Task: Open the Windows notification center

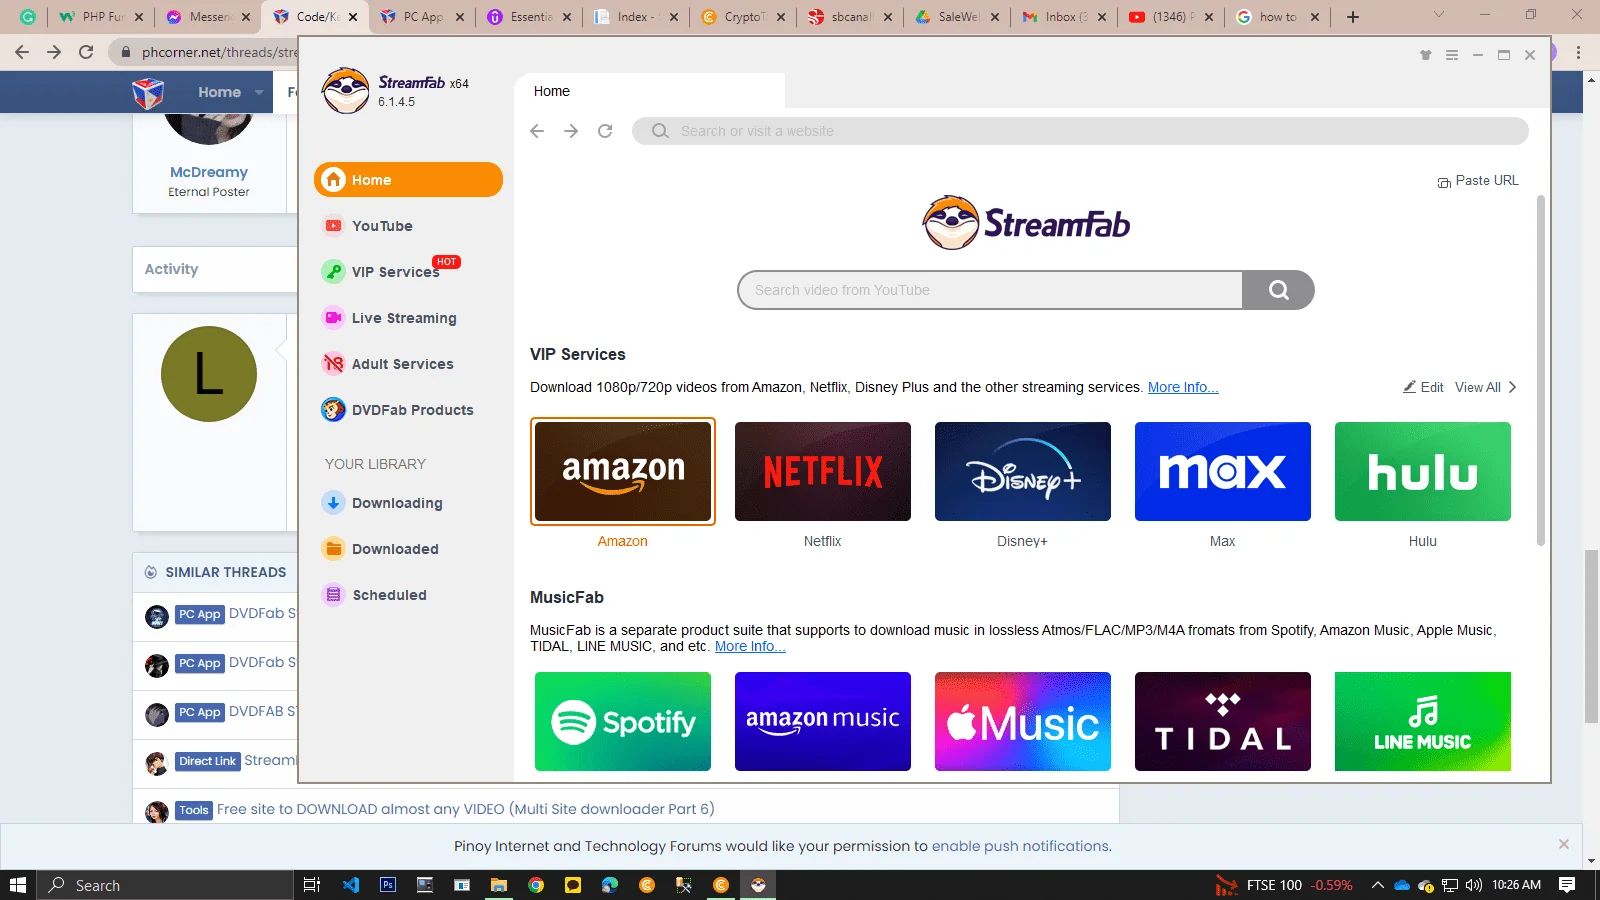Action: coord(1567,885)
